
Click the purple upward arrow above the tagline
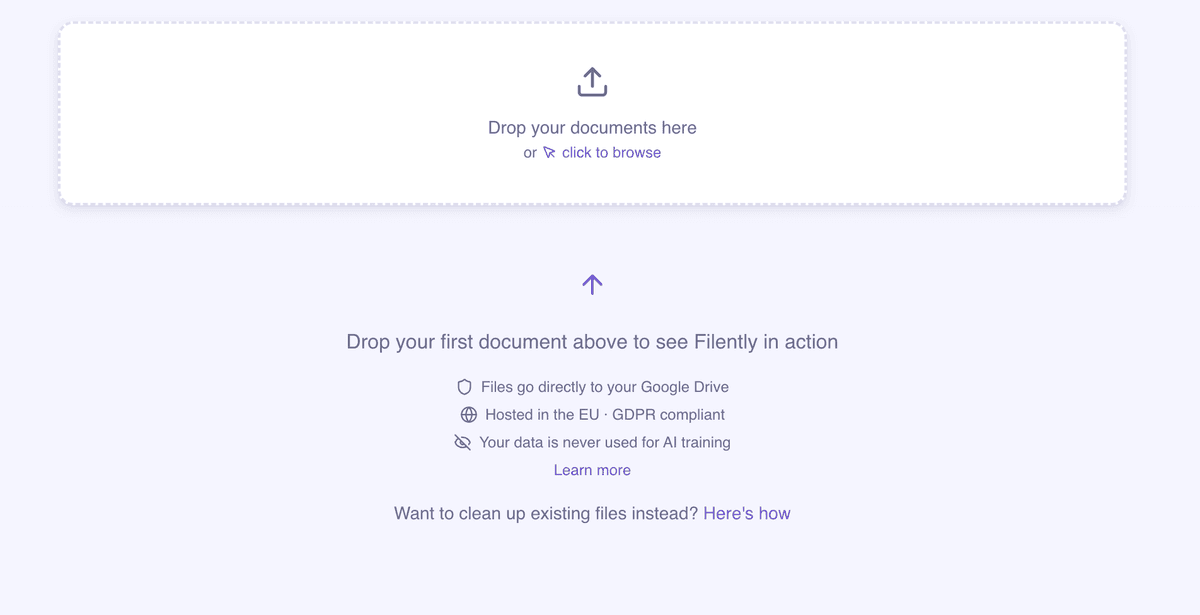pyautogui.click(x=592, y=284)
